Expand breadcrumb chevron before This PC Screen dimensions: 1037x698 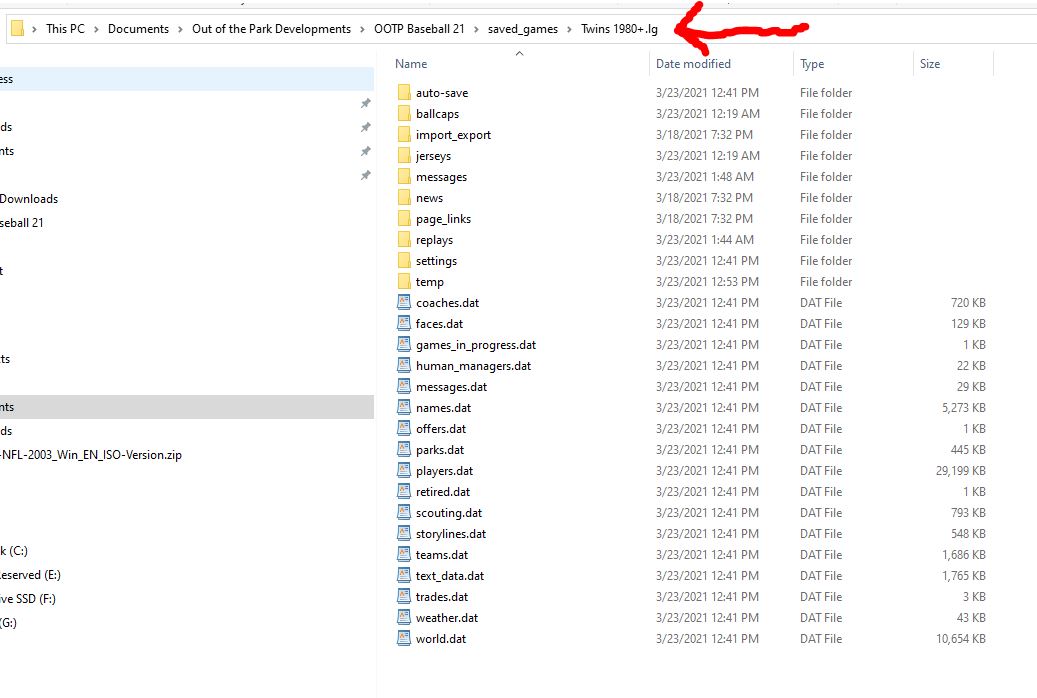click(34, 29)
